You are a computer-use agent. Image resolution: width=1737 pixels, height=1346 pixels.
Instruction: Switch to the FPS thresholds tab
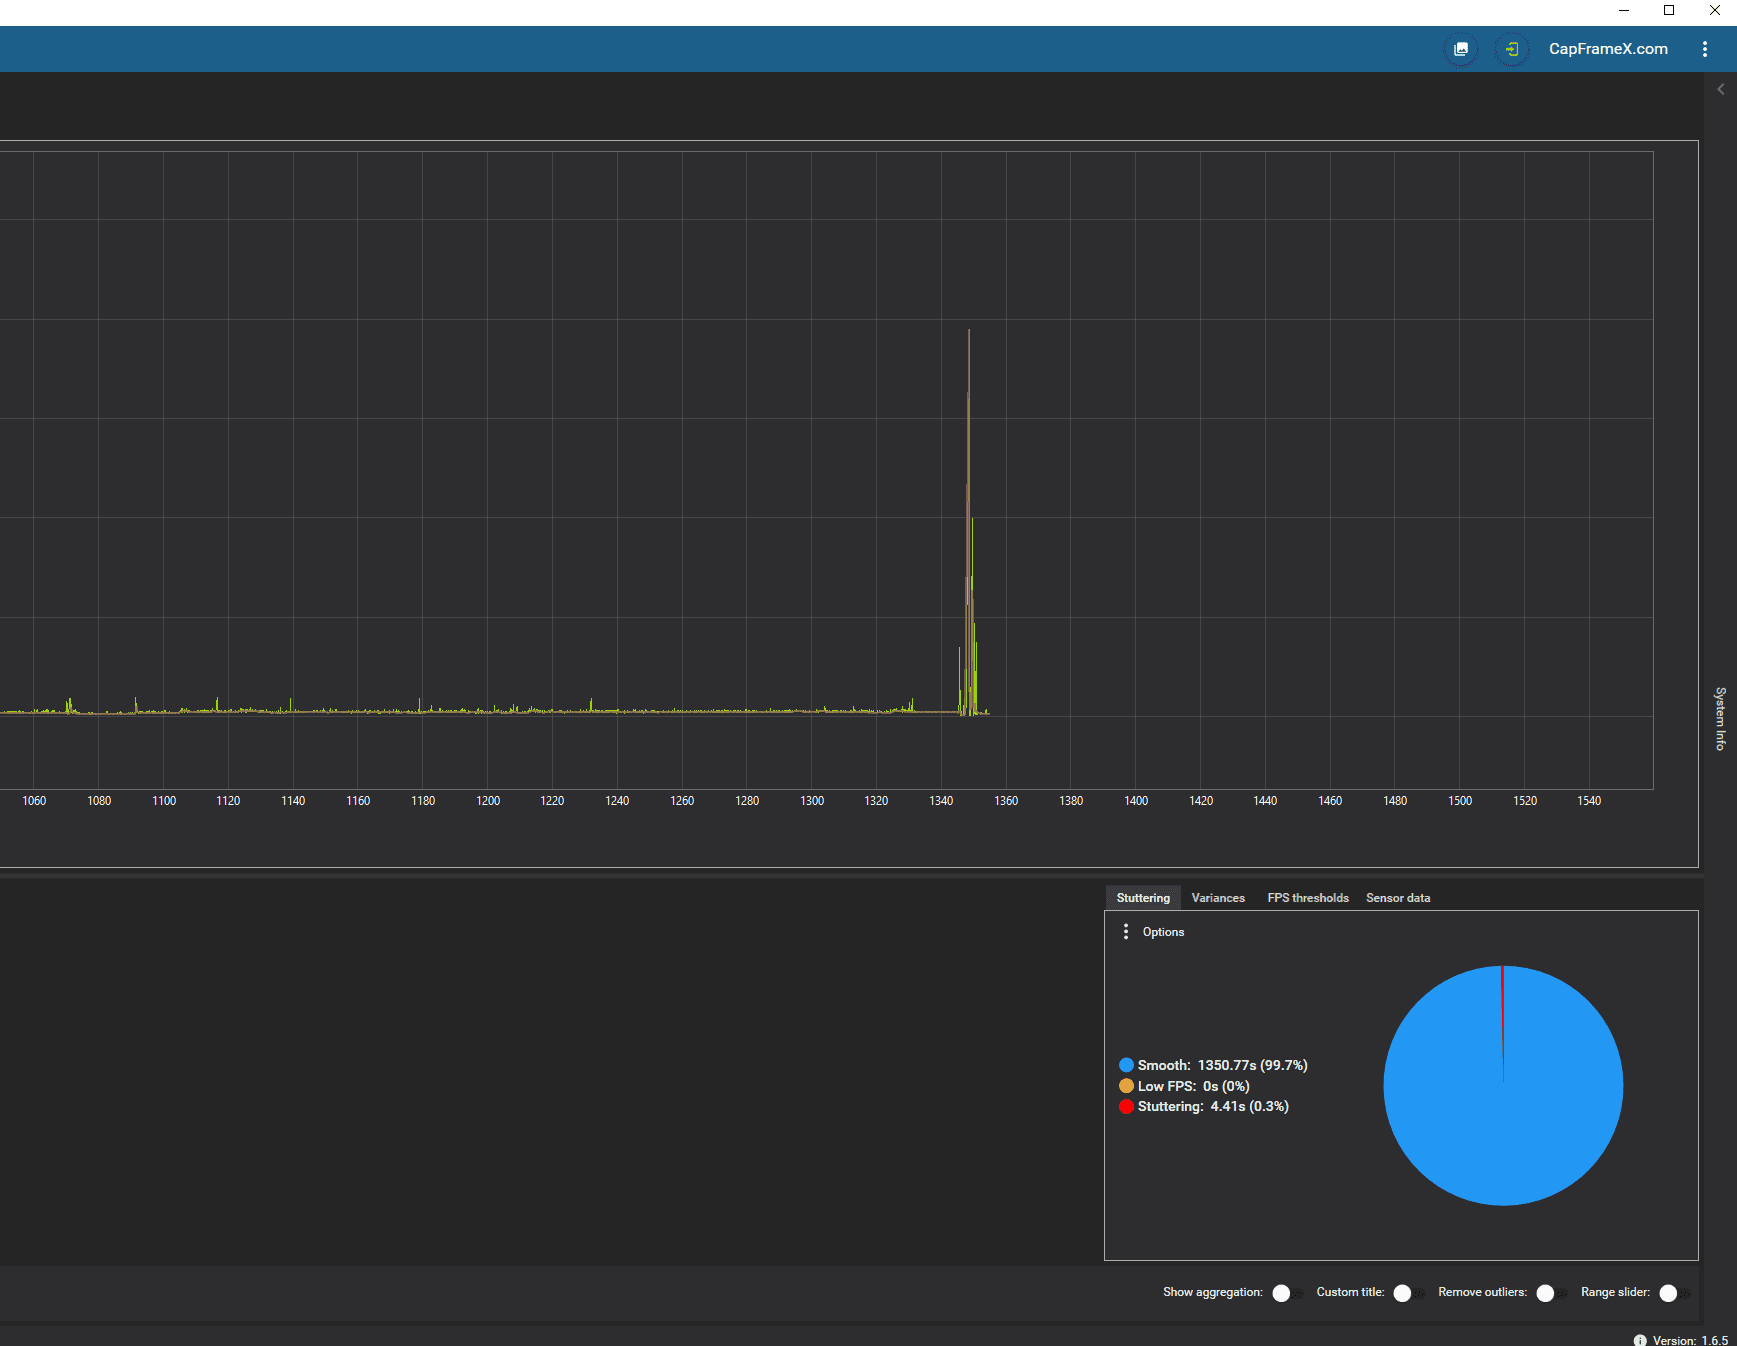coord(1308,898)
